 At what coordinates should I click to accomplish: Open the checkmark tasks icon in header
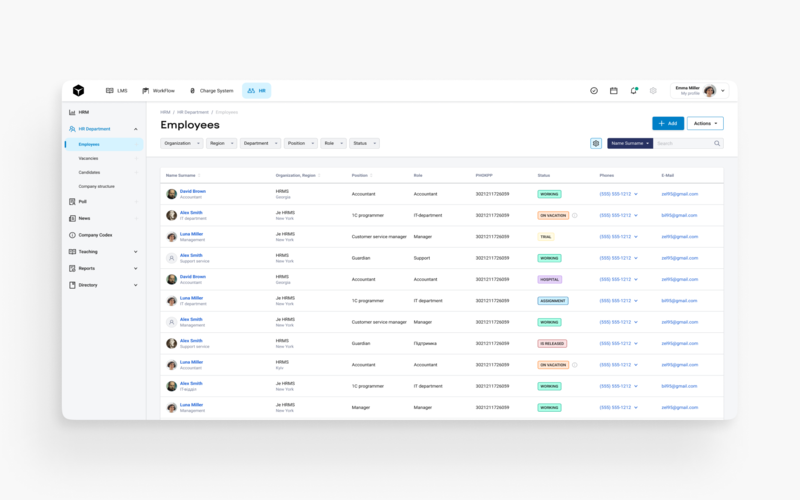coord(594,91)
